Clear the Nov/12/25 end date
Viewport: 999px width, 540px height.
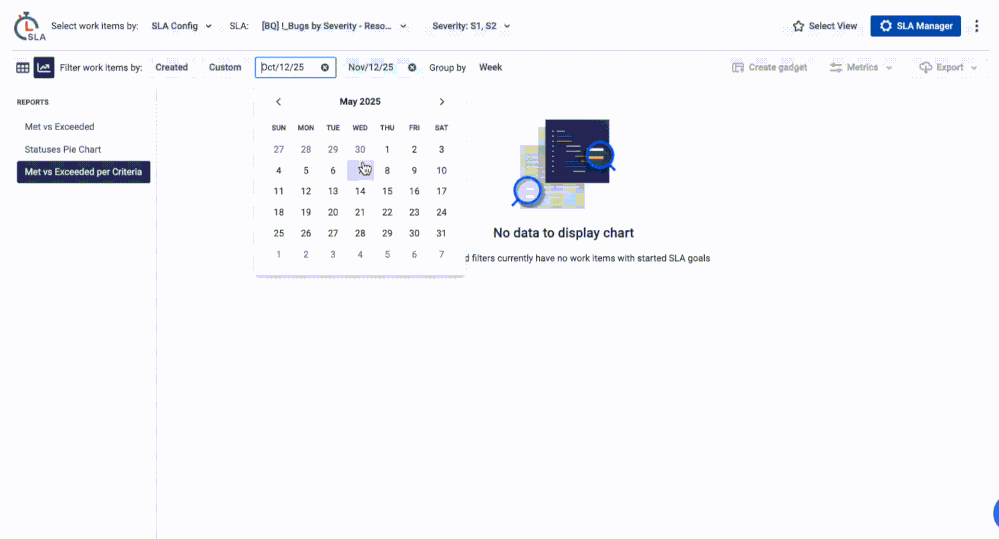[412, 68]
